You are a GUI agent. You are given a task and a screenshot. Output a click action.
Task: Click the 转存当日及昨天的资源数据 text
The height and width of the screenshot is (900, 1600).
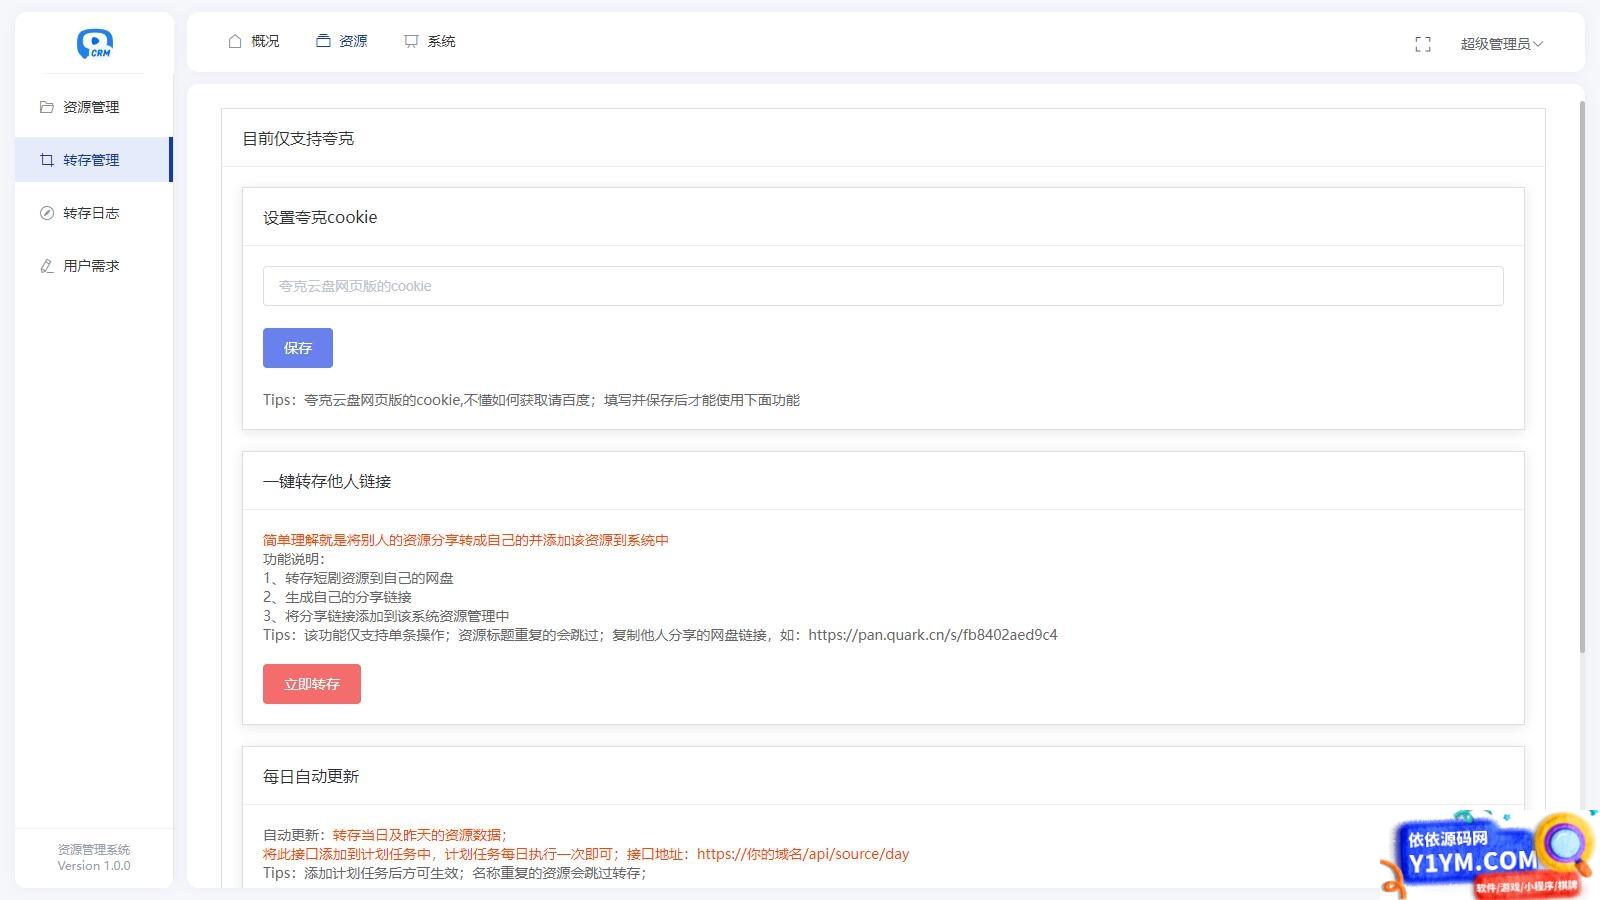420,835
